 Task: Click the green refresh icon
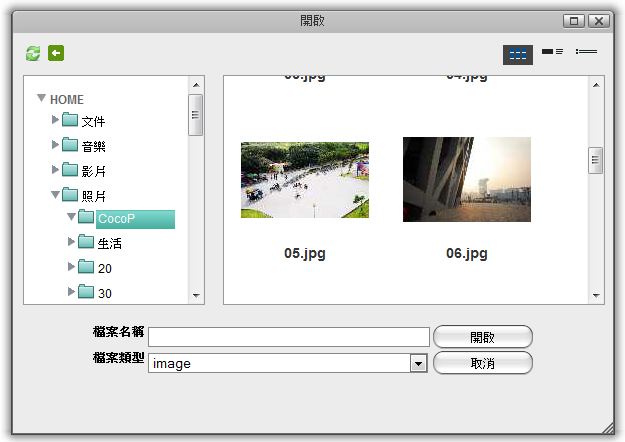[33, 53]
